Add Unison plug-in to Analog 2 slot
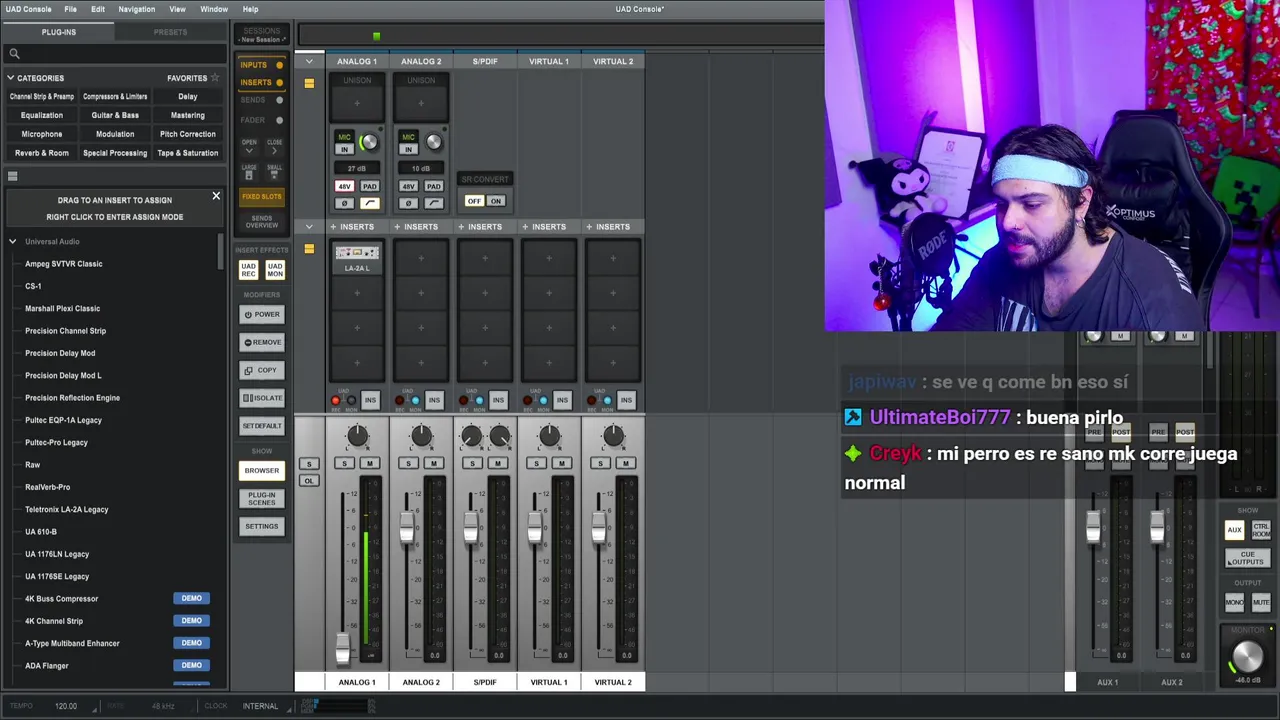The width and height of the screenshot is (1280, 720). [421, 103]
